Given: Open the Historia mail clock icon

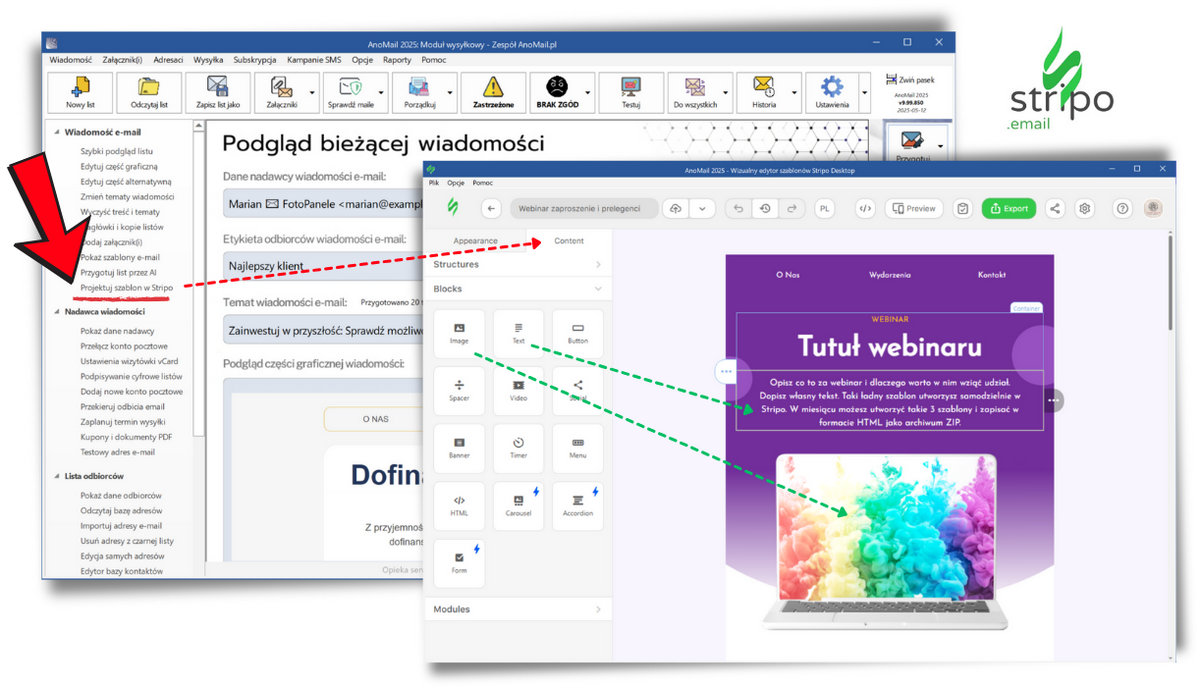Looking at the screenshot, I should [x=764, y=93].
